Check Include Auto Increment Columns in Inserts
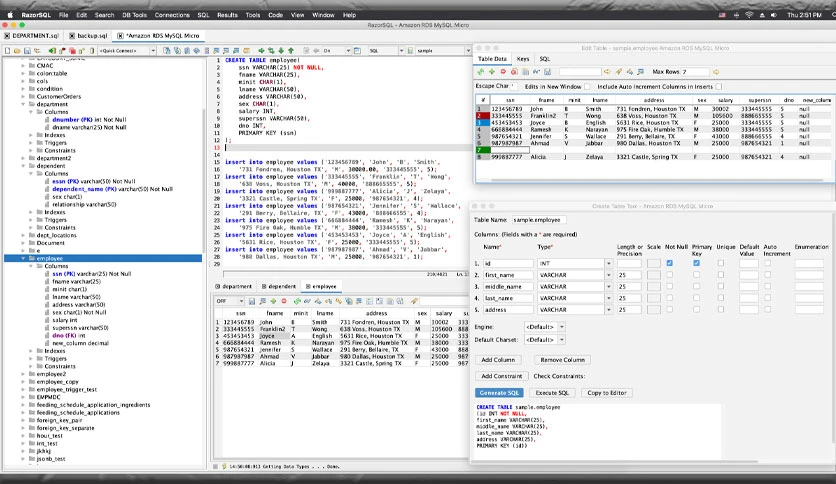836x484 pixels. click(x=719, y=86)
